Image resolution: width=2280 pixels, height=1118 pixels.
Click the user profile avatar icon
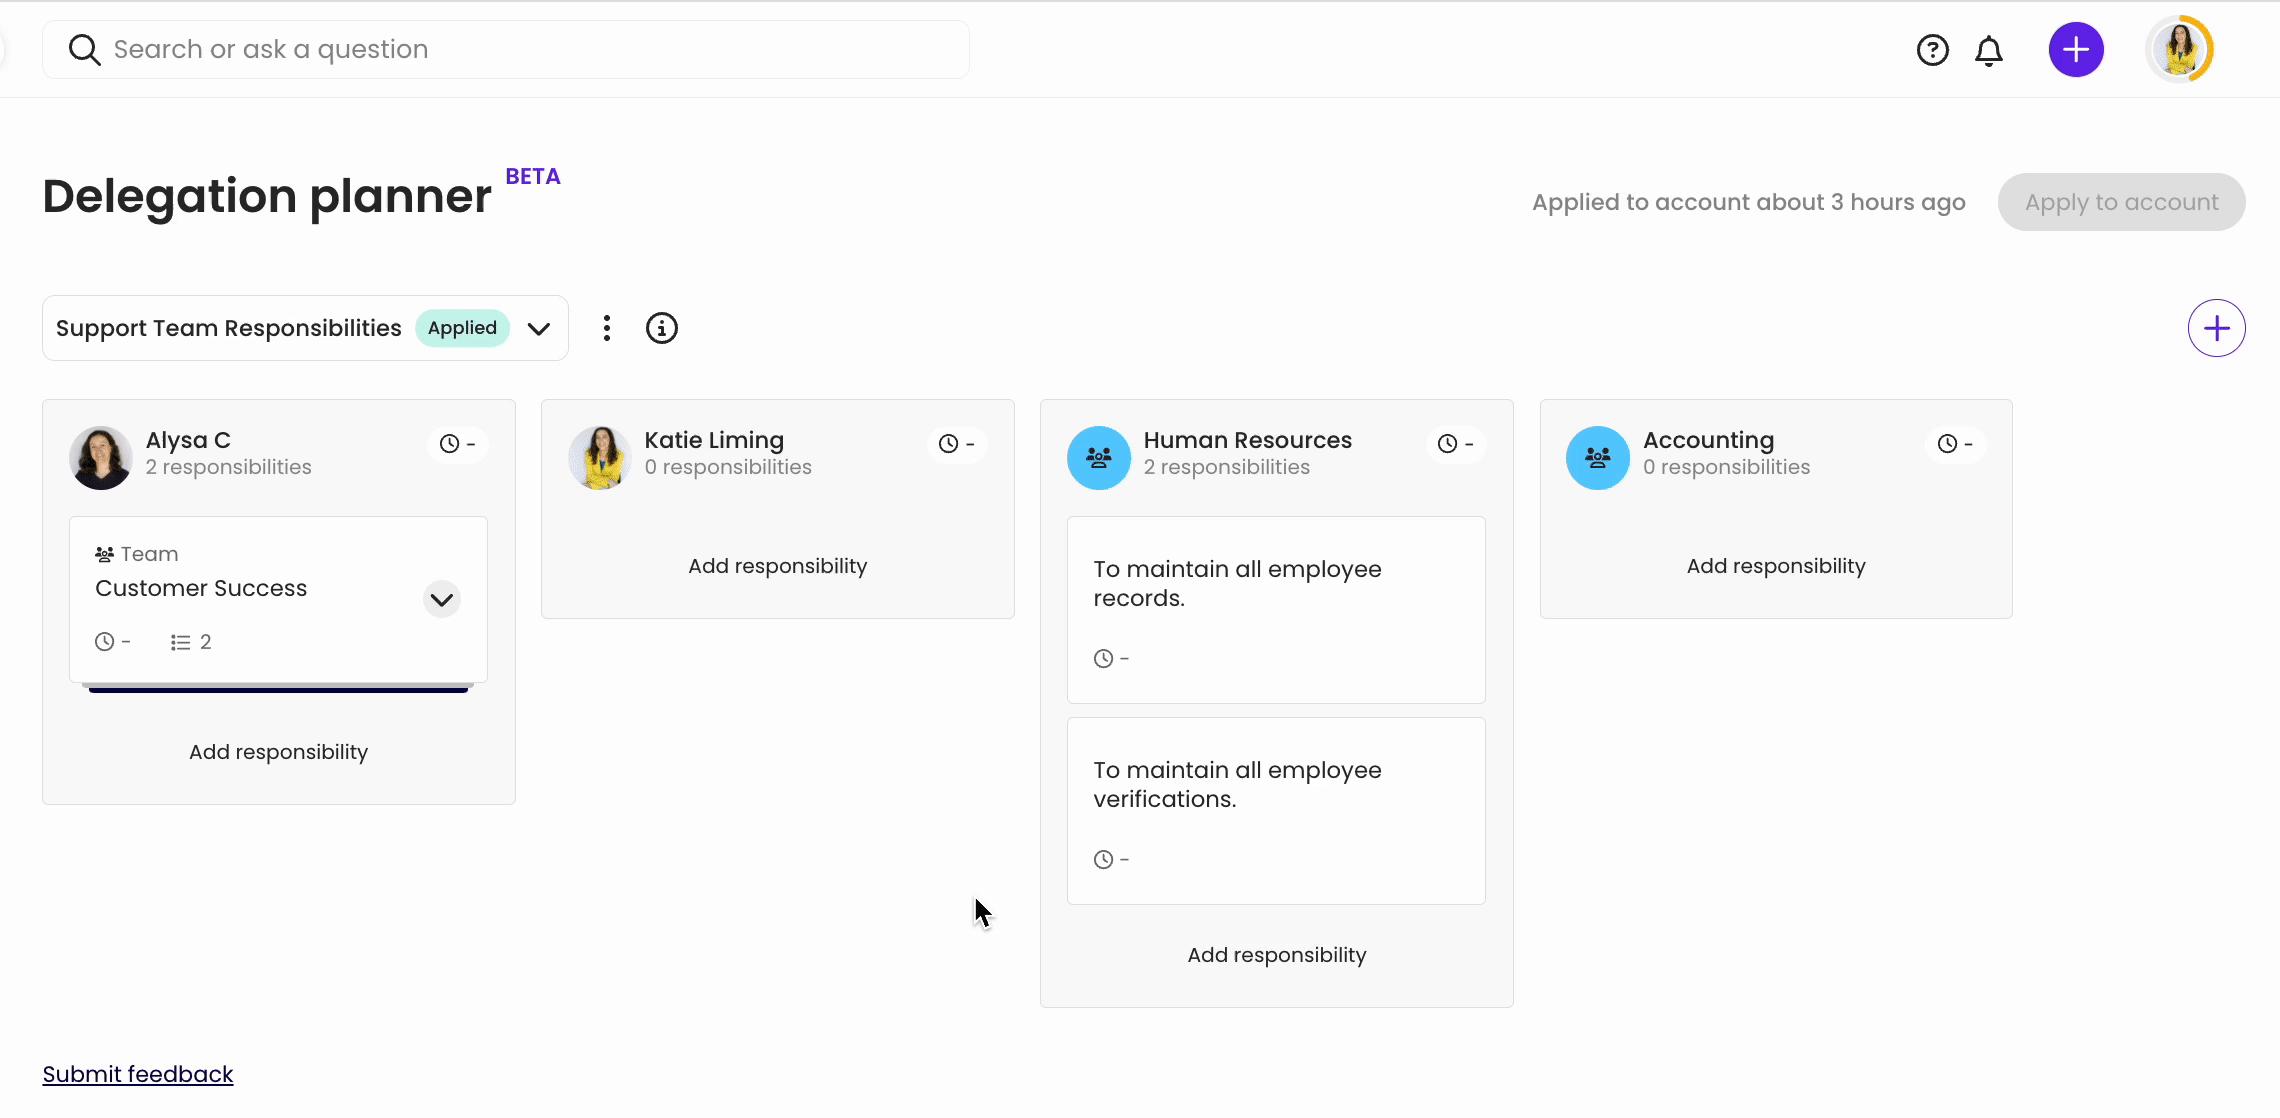pyautogui.click(x=2181, y=49)
